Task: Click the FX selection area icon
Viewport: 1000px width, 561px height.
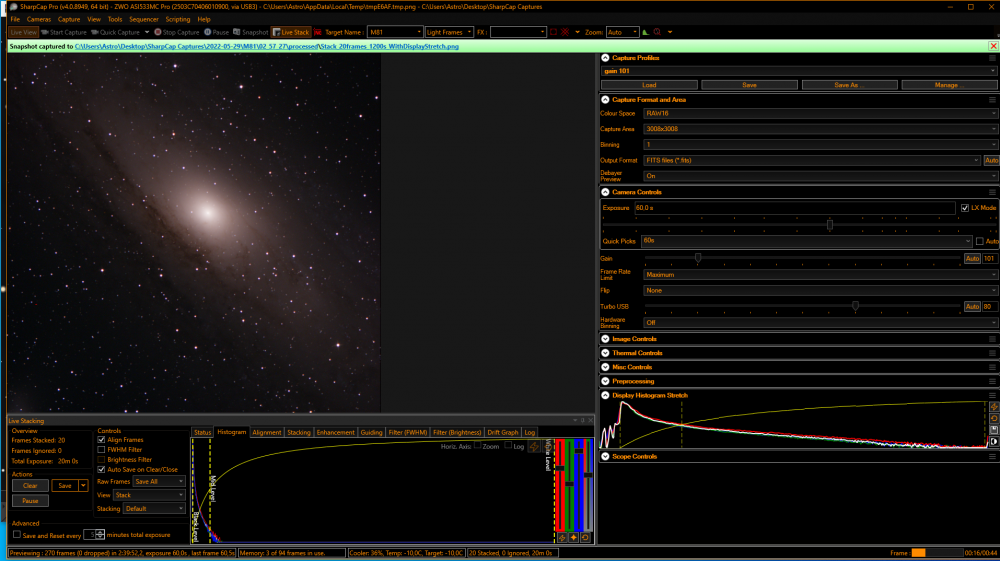Action: coord(554,32)
